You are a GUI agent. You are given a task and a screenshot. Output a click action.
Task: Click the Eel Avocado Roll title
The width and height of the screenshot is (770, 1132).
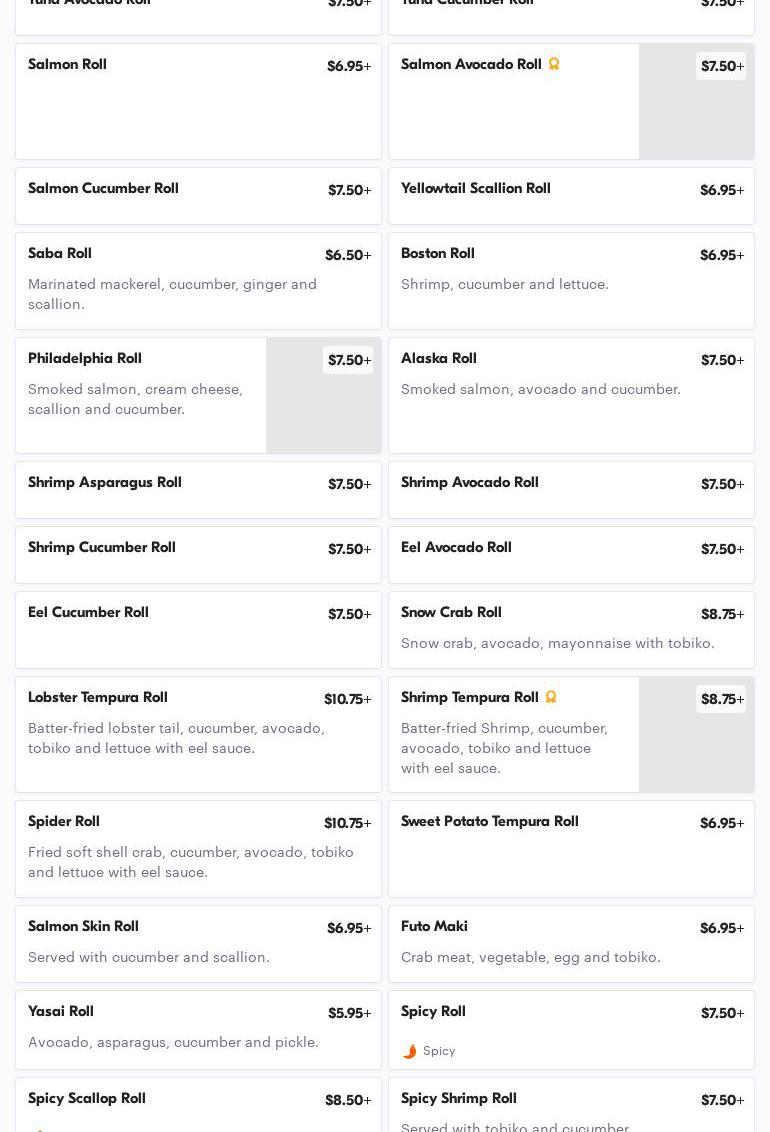(x=456, y=548)
